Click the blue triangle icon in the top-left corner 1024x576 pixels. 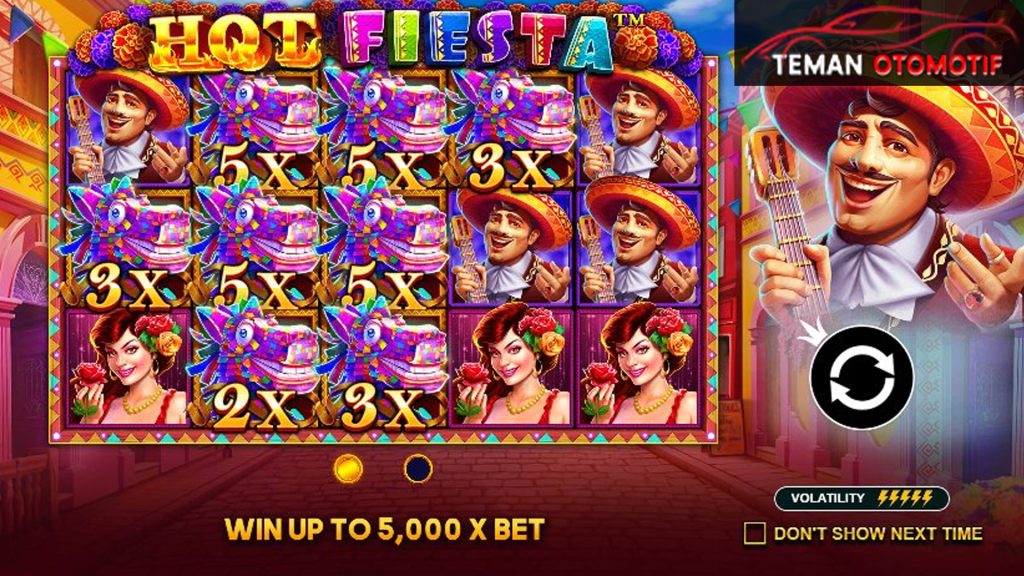[20, 27]
